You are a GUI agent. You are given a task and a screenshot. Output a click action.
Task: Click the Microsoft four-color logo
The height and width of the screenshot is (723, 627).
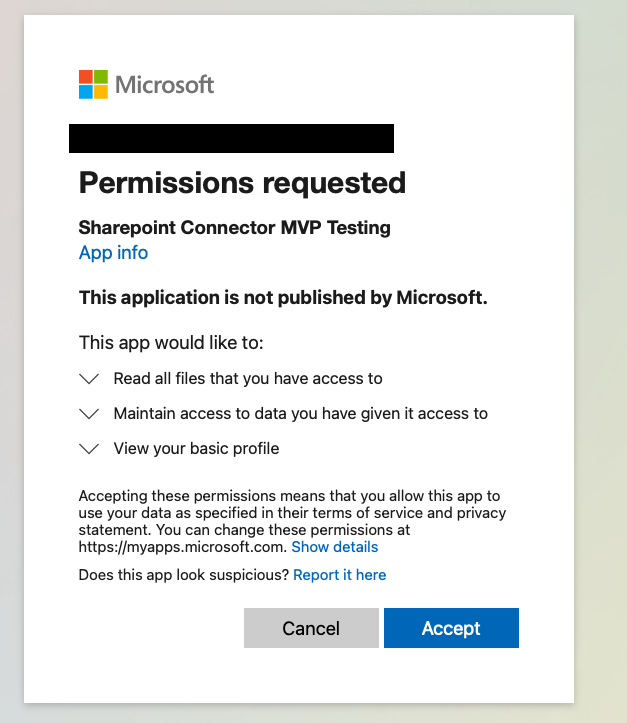click(x=93, y=84)
